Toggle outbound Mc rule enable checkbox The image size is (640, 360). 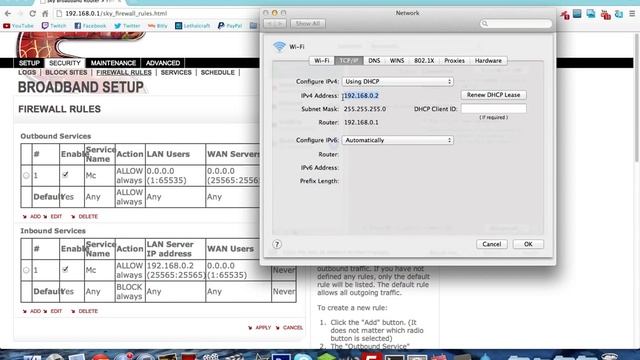(x=65, y=175)
